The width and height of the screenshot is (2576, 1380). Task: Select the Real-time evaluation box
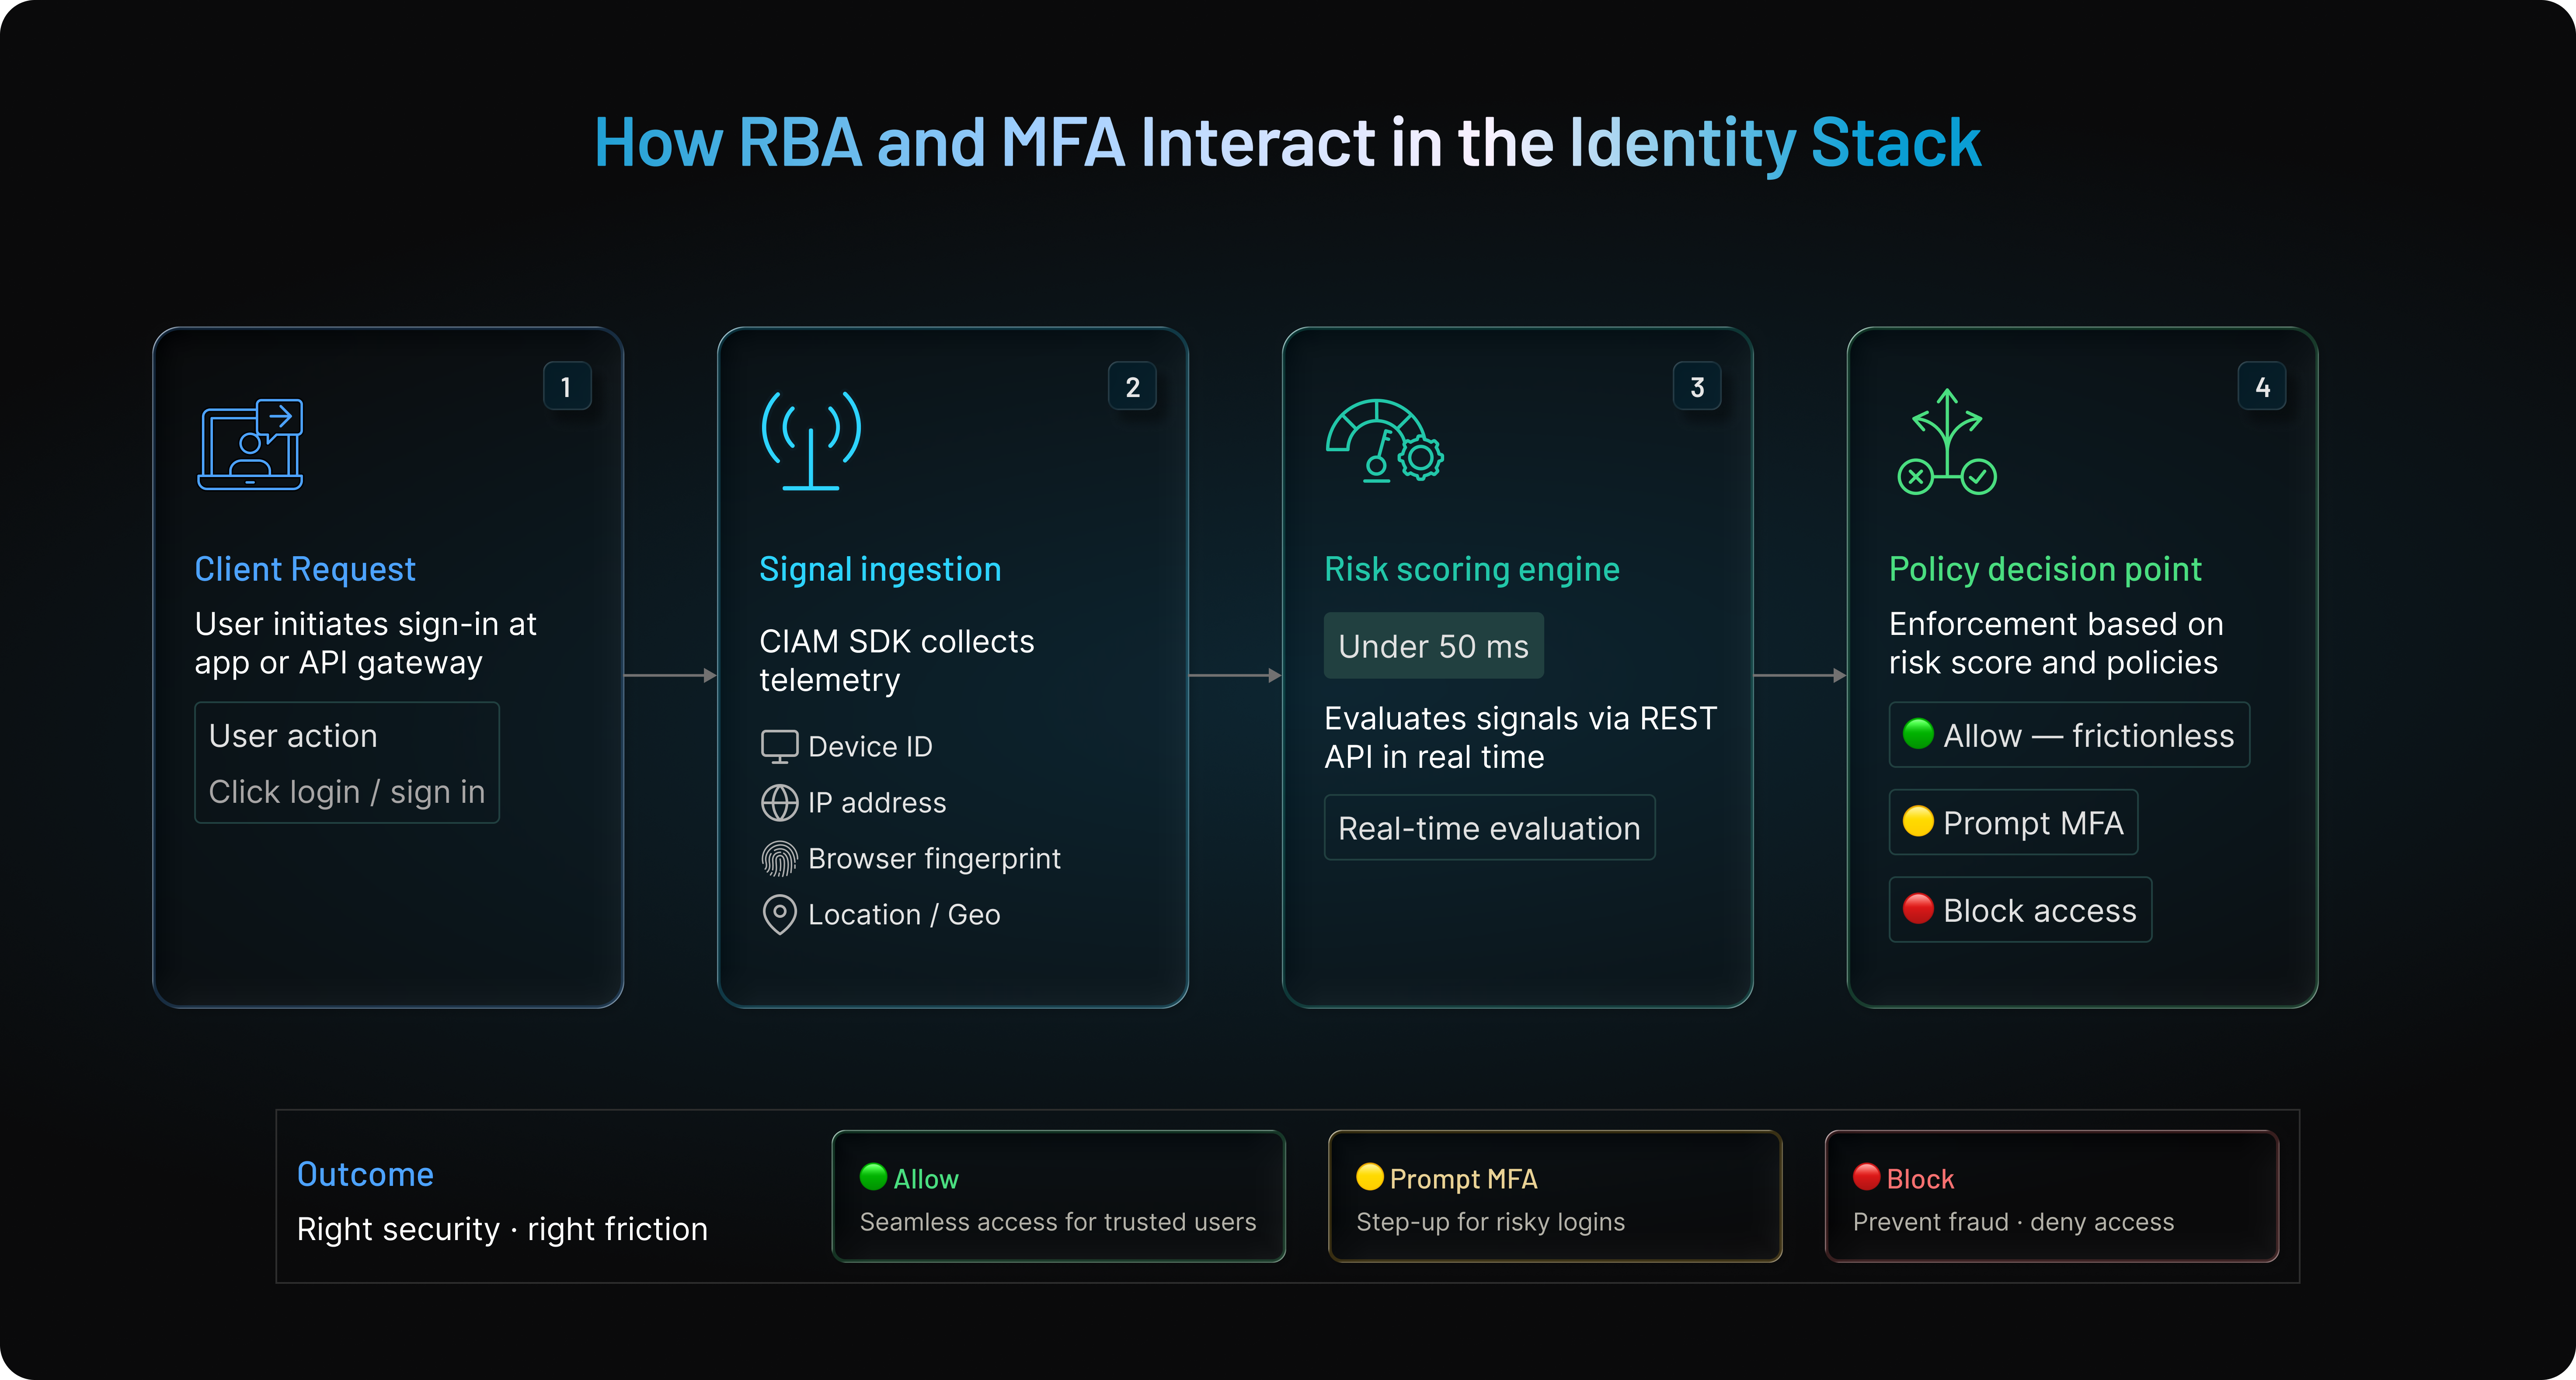pyautogui.click(x=1489, y=828)
